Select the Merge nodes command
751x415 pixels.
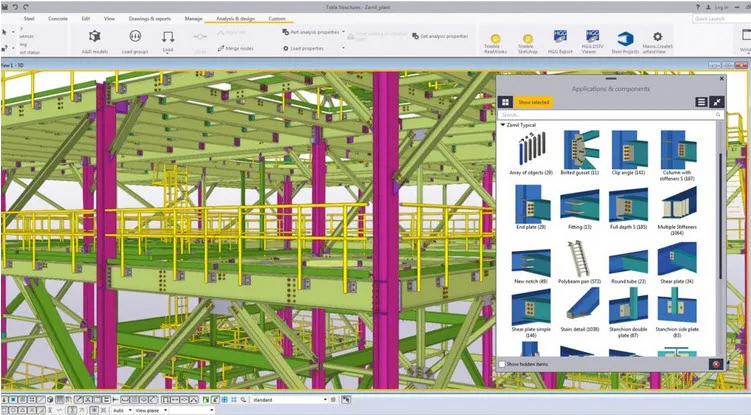pos(236,48)
